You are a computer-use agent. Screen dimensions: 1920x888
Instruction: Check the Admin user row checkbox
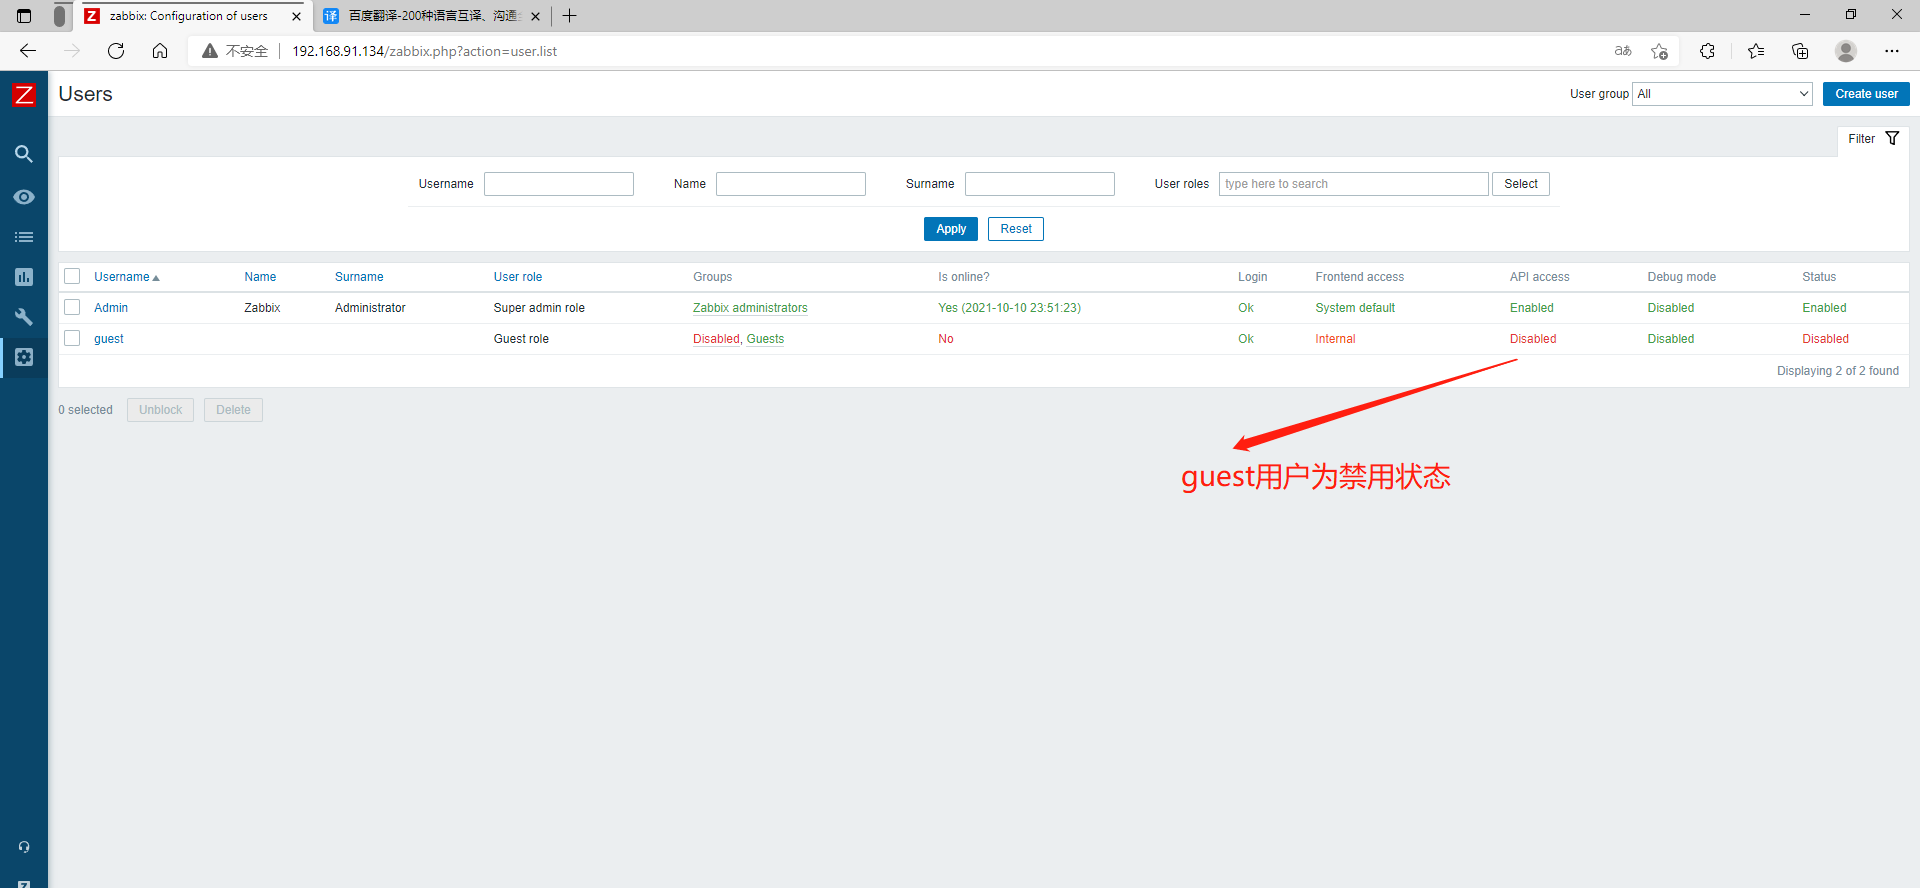72,307
